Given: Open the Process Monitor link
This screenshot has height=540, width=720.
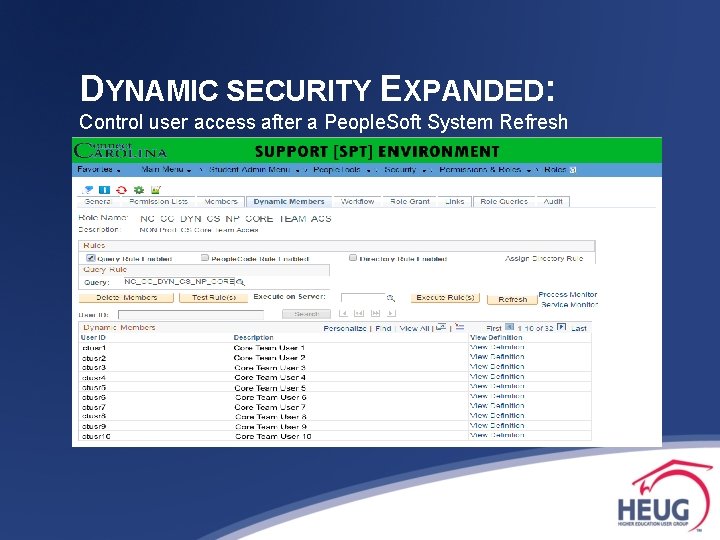Looking at the screenshot, I should click(x=568, y=294).
